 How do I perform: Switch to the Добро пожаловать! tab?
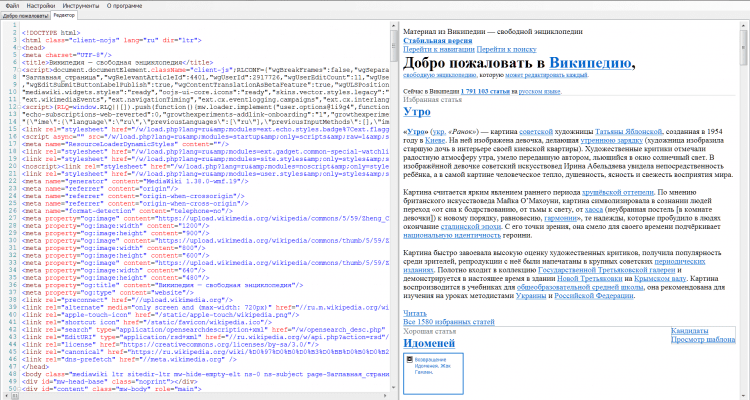pyautogui.click(x=25, y=15)
